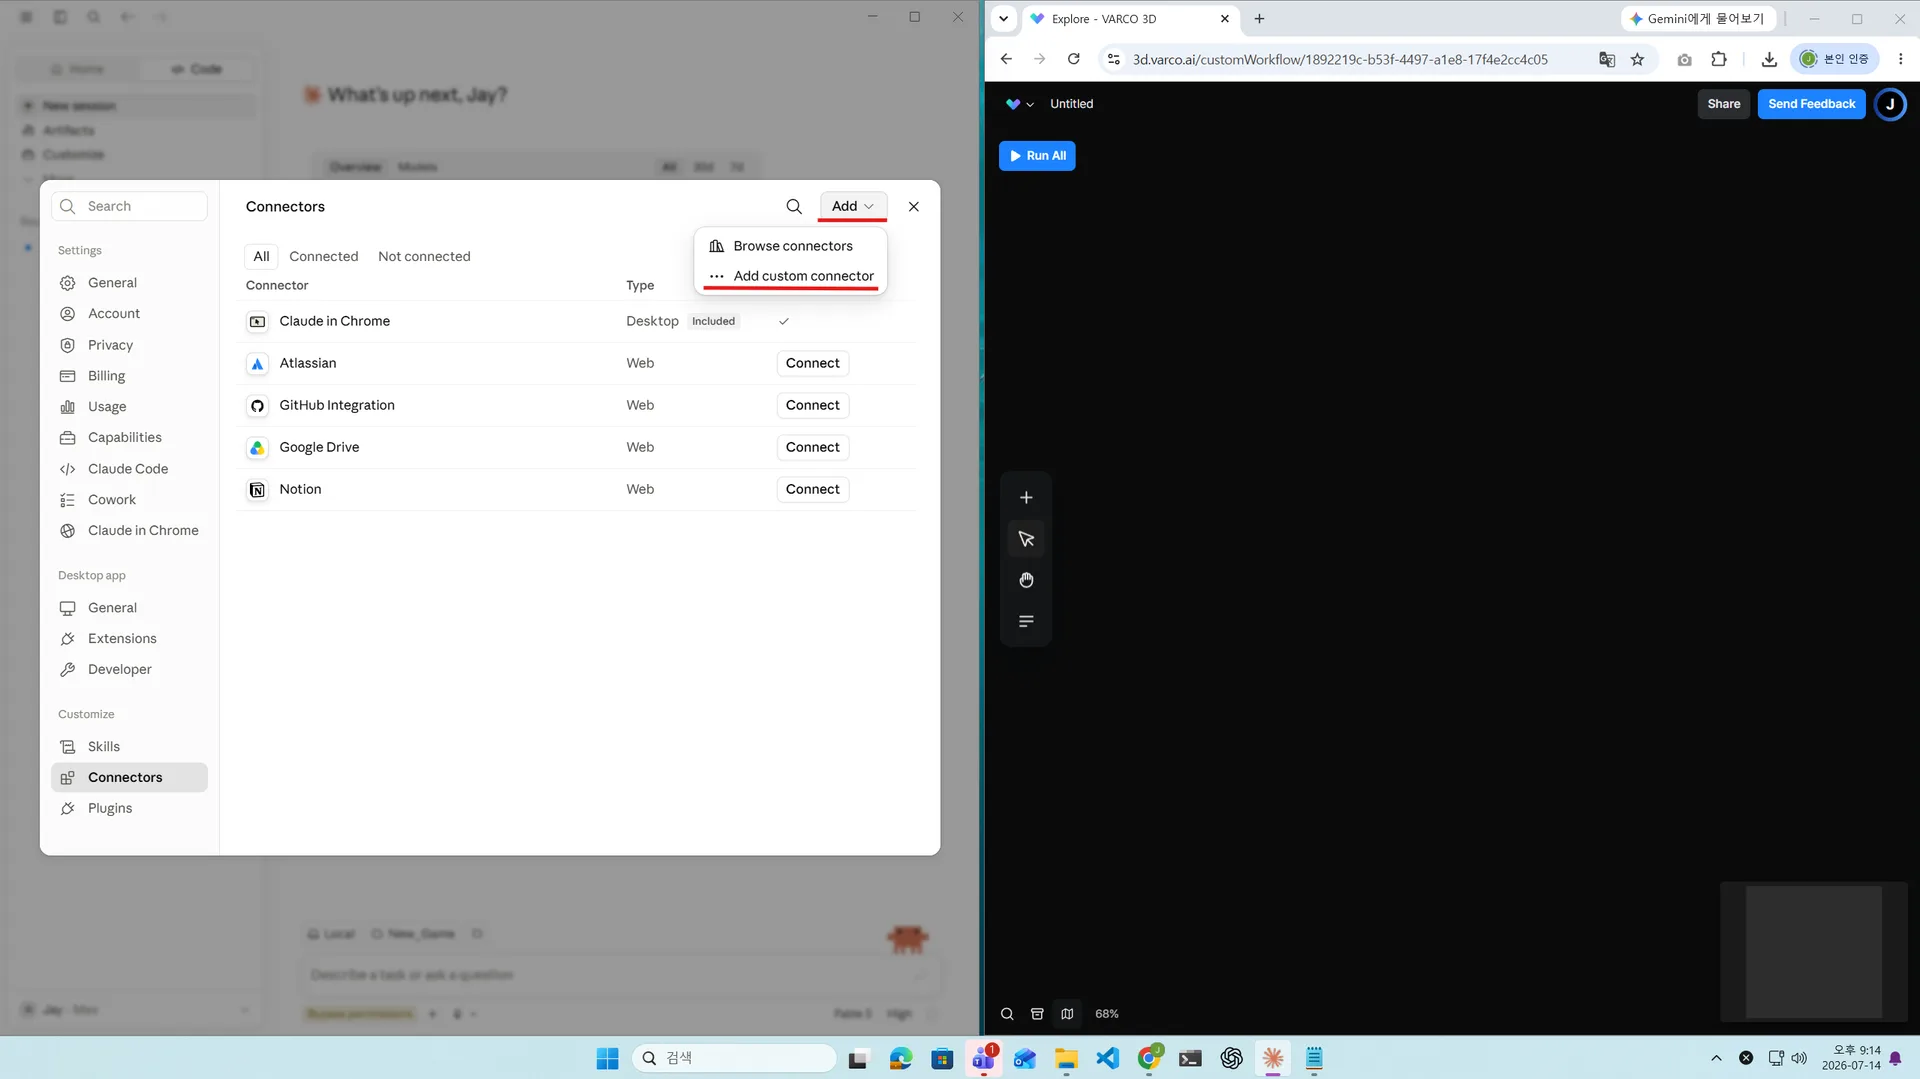Choose Add custom connector menu entry
Viewport: 1920px width, 1079px height.
tap(790, 276)
